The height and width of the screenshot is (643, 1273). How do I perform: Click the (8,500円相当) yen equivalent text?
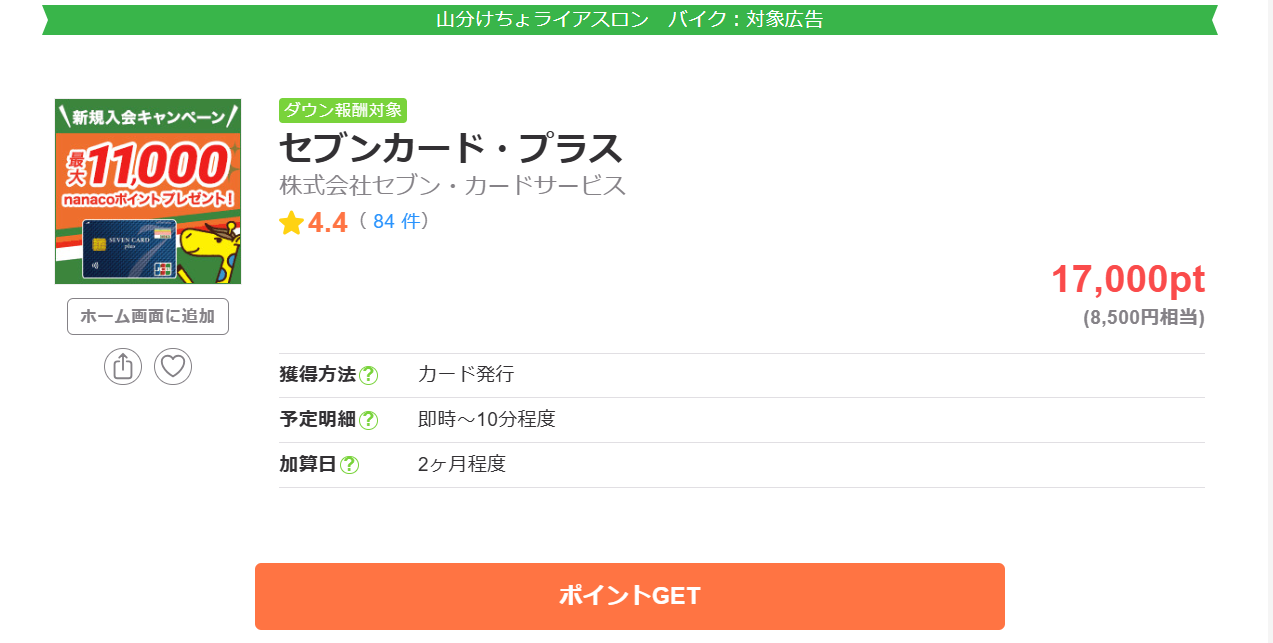[x=1143, y=318]
